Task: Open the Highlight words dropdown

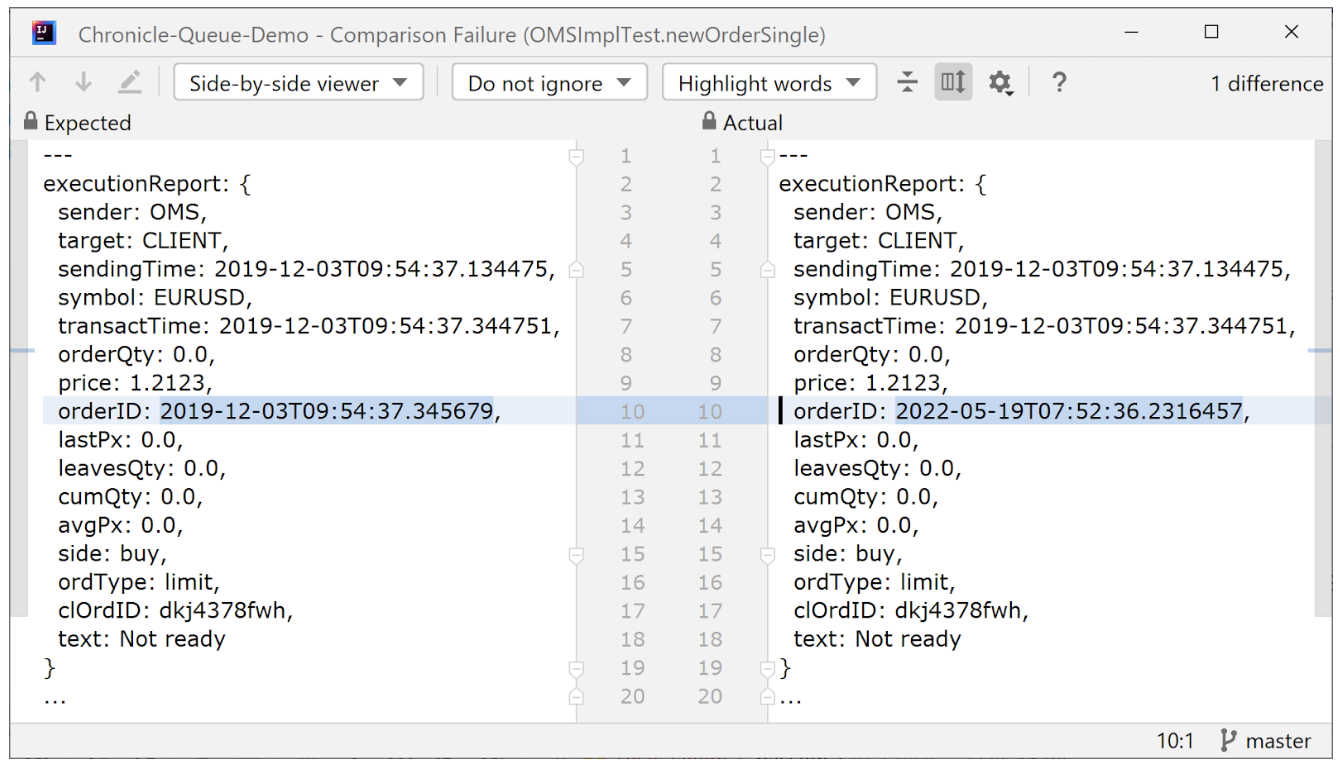Action: [769, 83]
